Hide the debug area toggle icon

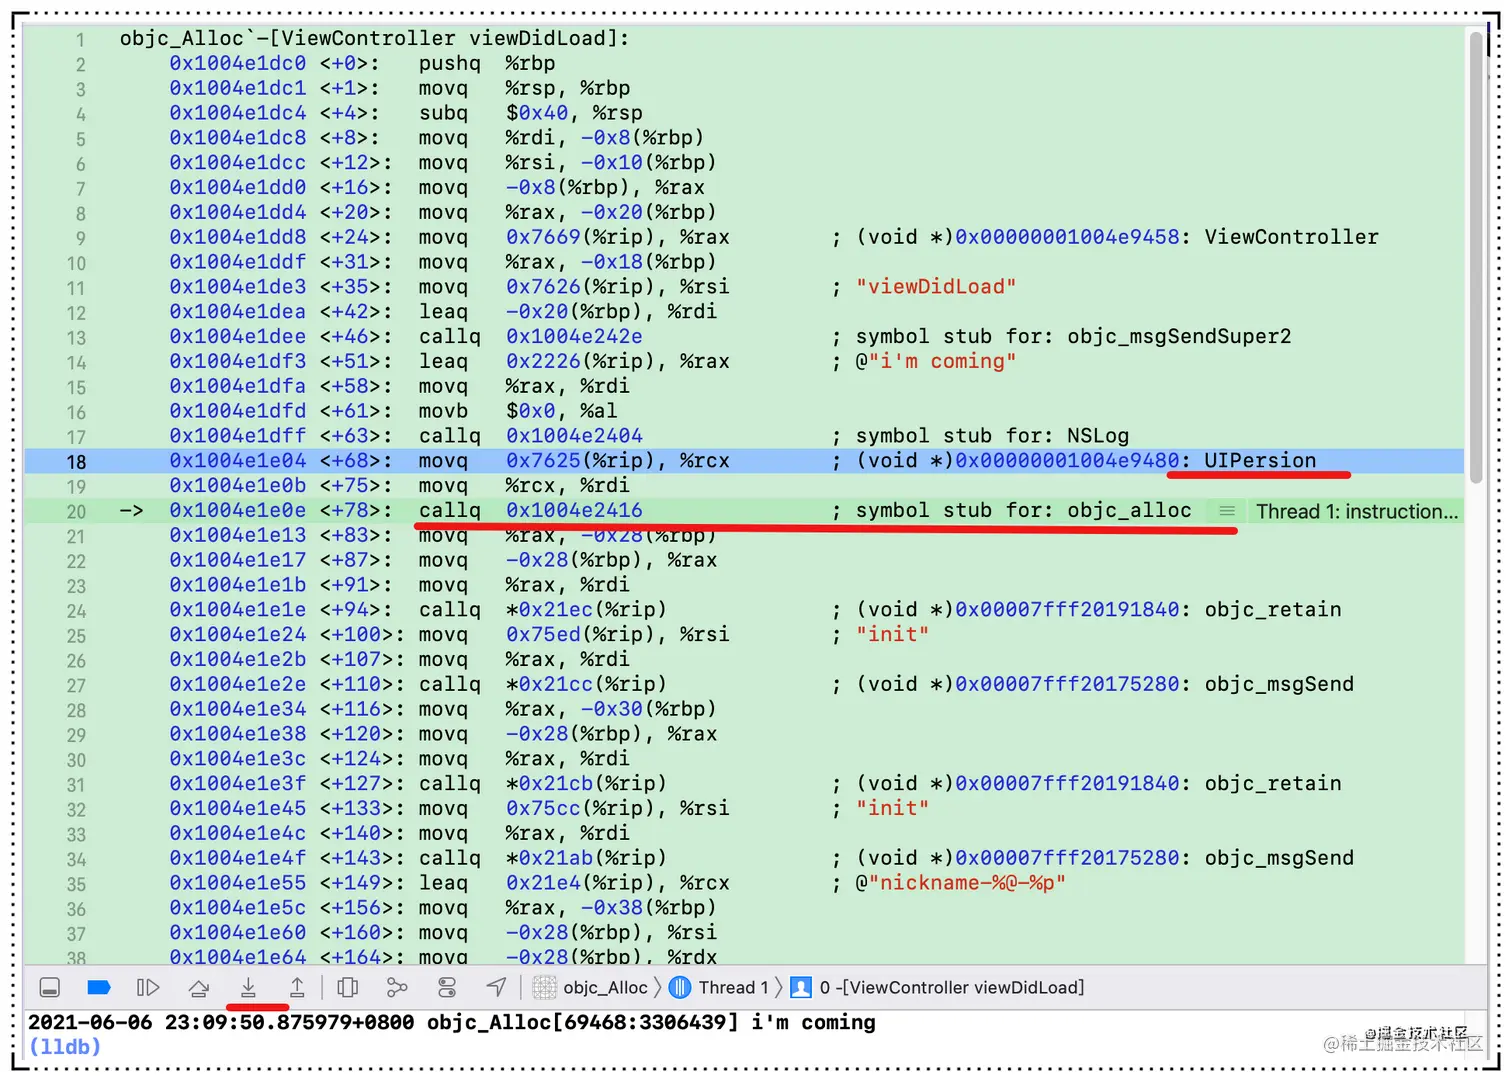pos(49,988)
